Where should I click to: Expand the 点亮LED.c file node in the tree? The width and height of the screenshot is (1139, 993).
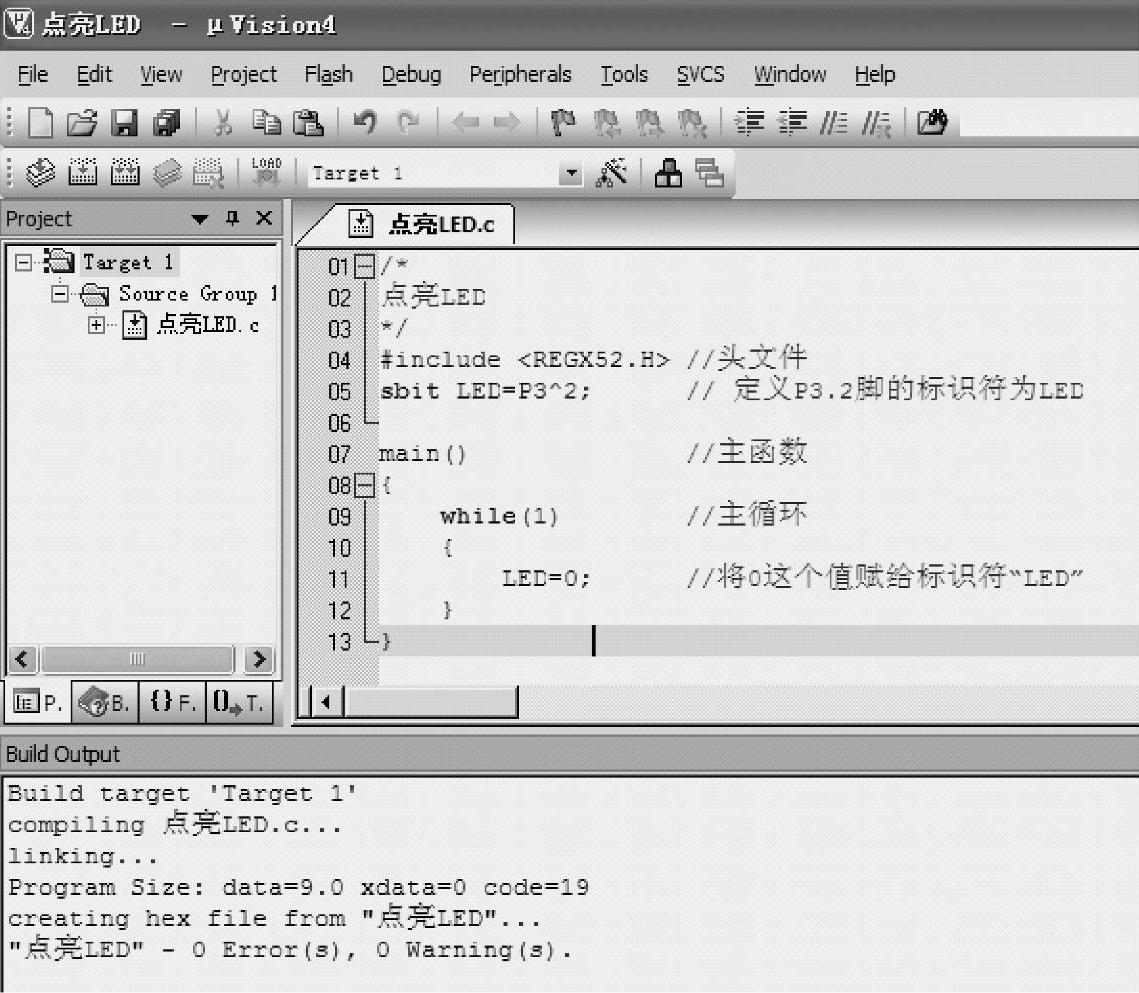pyautogui.click(x=96, y=325)
